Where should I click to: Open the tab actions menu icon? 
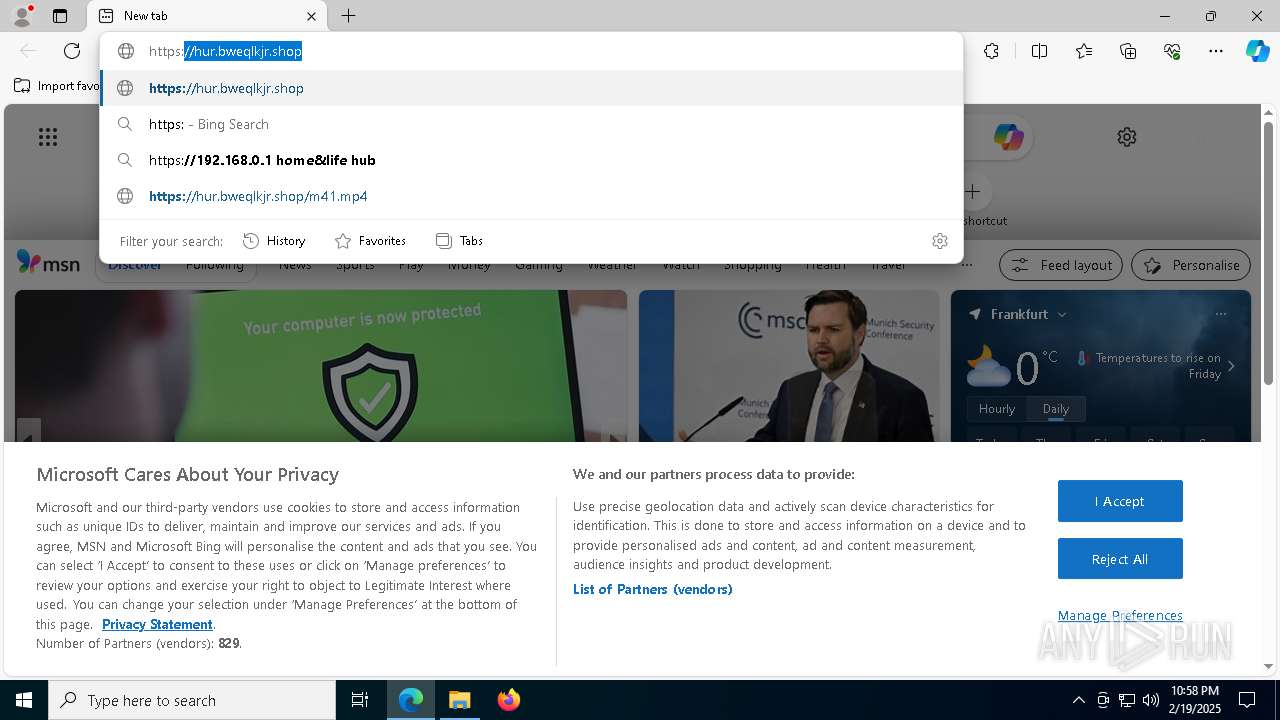[x=60, y=16]
